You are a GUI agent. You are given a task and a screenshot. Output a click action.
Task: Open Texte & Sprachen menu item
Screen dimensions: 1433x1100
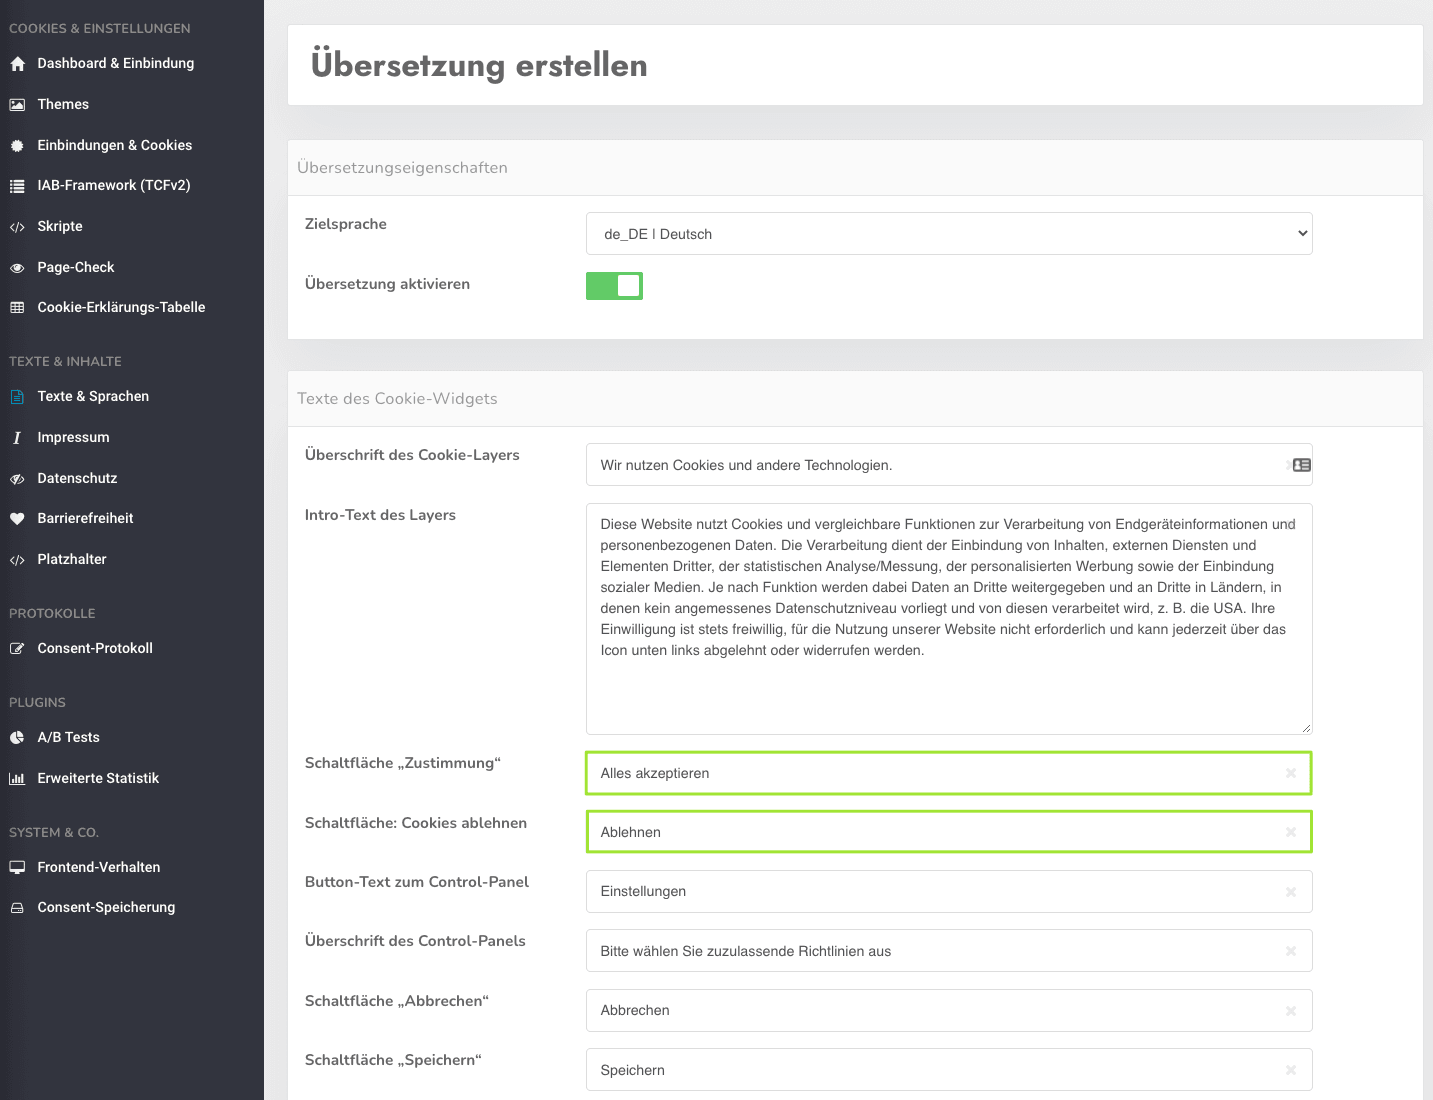pos(93,397)
